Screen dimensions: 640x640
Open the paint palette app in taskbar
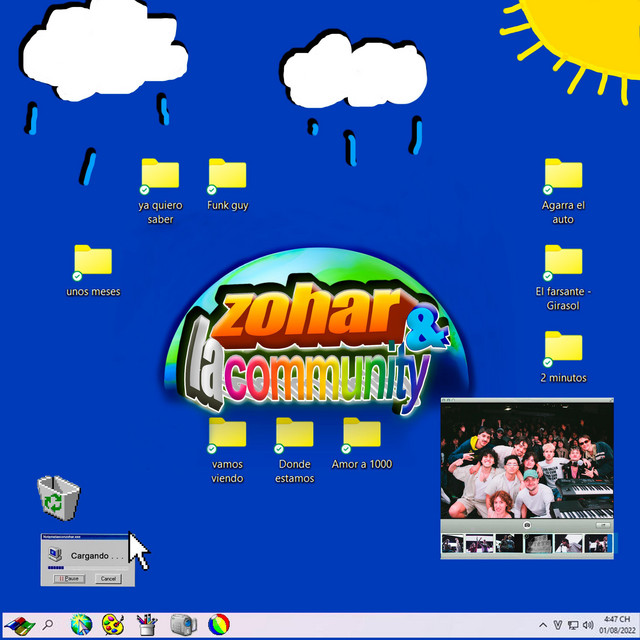pyautogui.click(x=113, y=625)
